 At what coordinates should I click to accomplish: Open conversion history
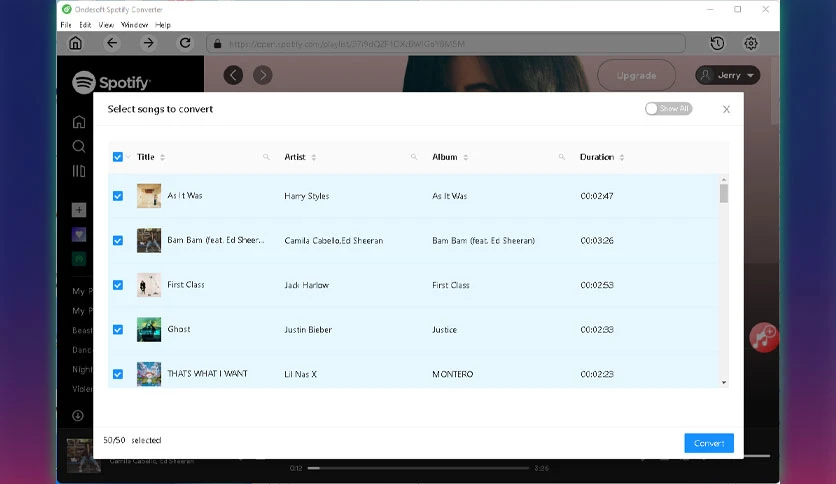pyautogui.click(x=717, y=44)
